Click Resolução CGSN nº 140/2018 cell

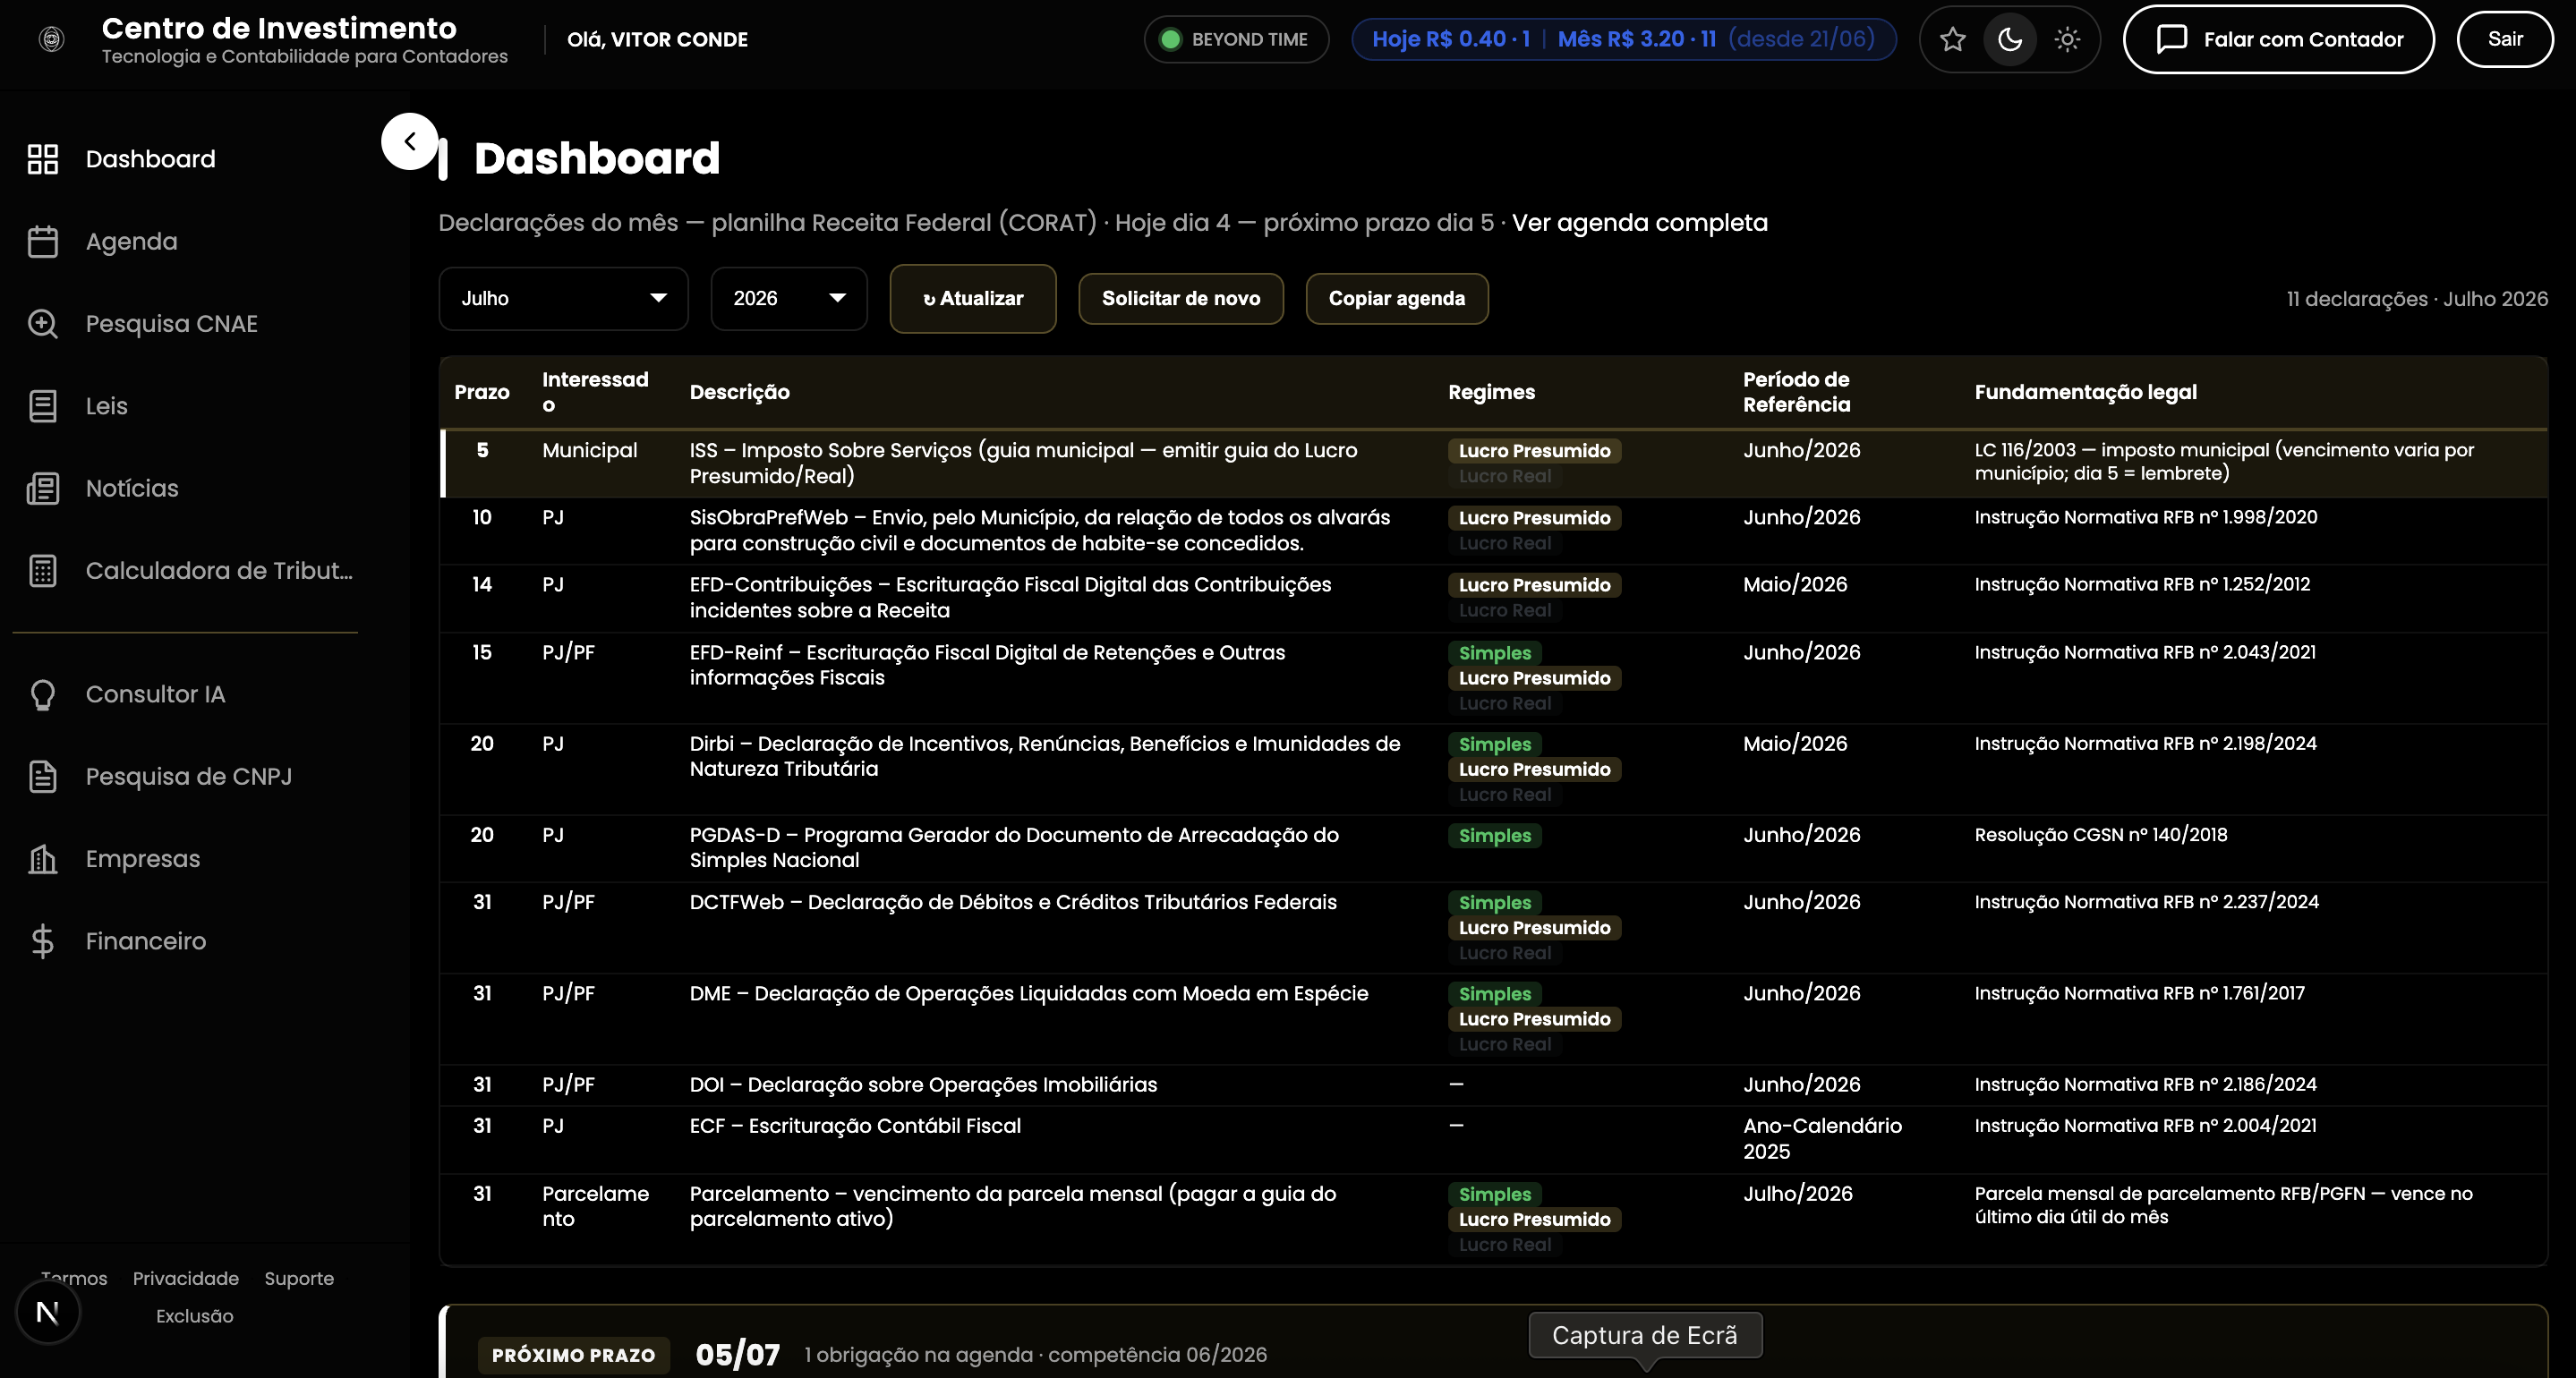(2100, 835)
